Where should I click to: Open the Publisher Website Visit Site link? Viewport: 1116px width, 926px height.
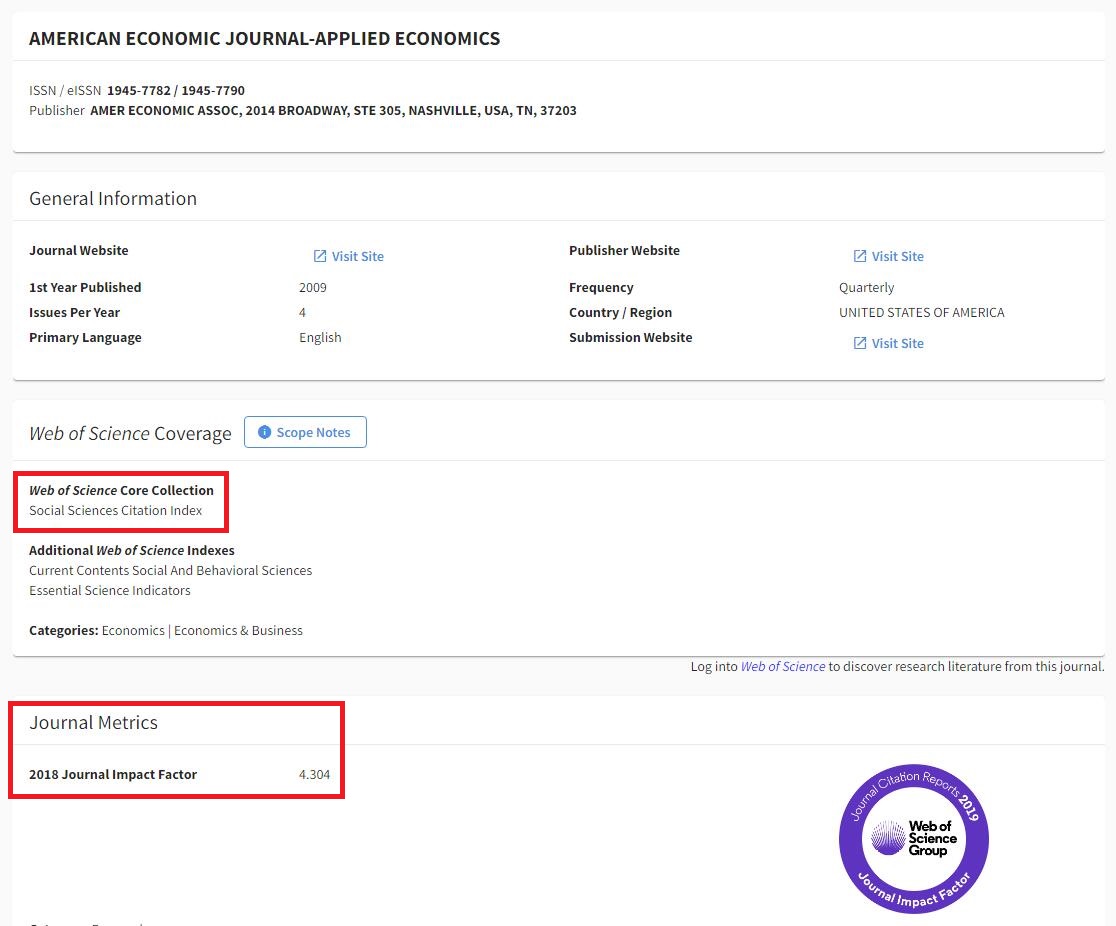point(897,257)
